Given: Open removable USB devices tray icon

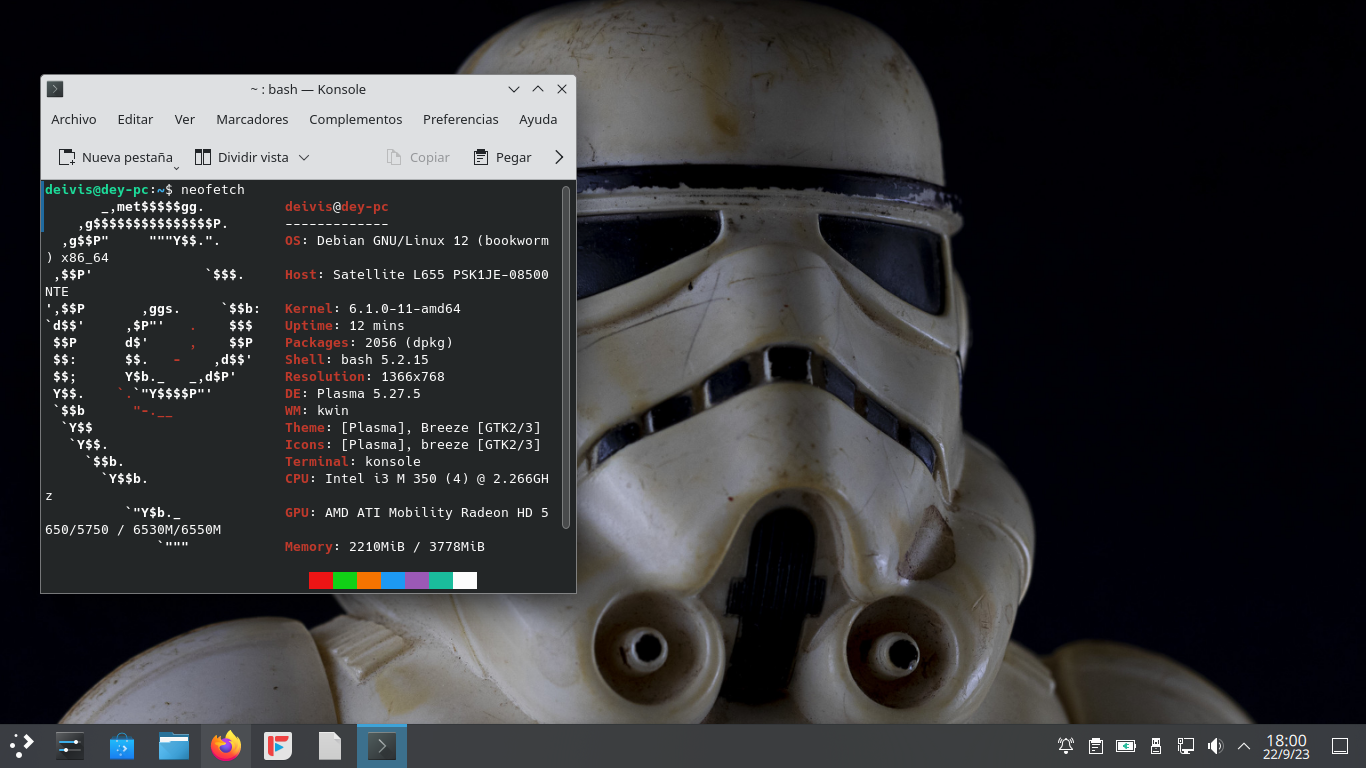Looking at the screenshot, I should 1156,746.
